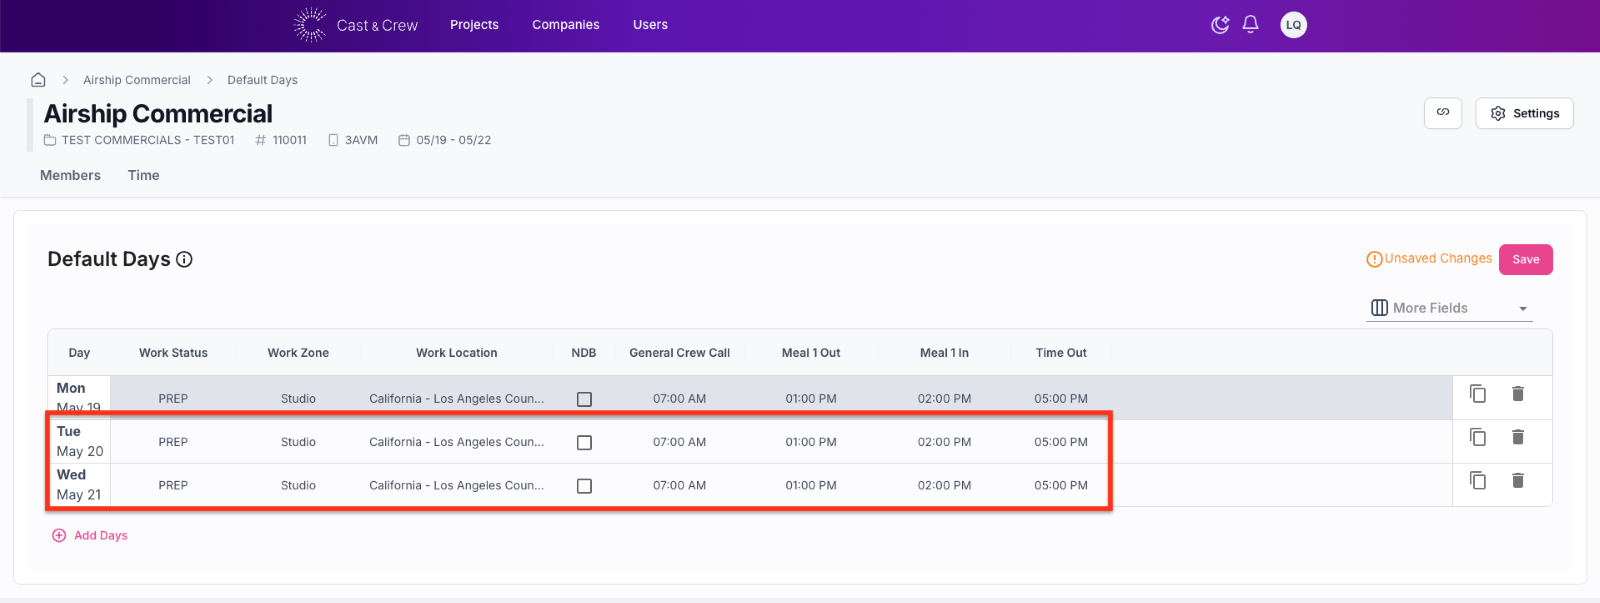The width and height of the screenshot is (1600, 603).
Task: Edit Mon General Crew Call 07:00 AM
Action: pyautogui.click(x=680, y=398)
